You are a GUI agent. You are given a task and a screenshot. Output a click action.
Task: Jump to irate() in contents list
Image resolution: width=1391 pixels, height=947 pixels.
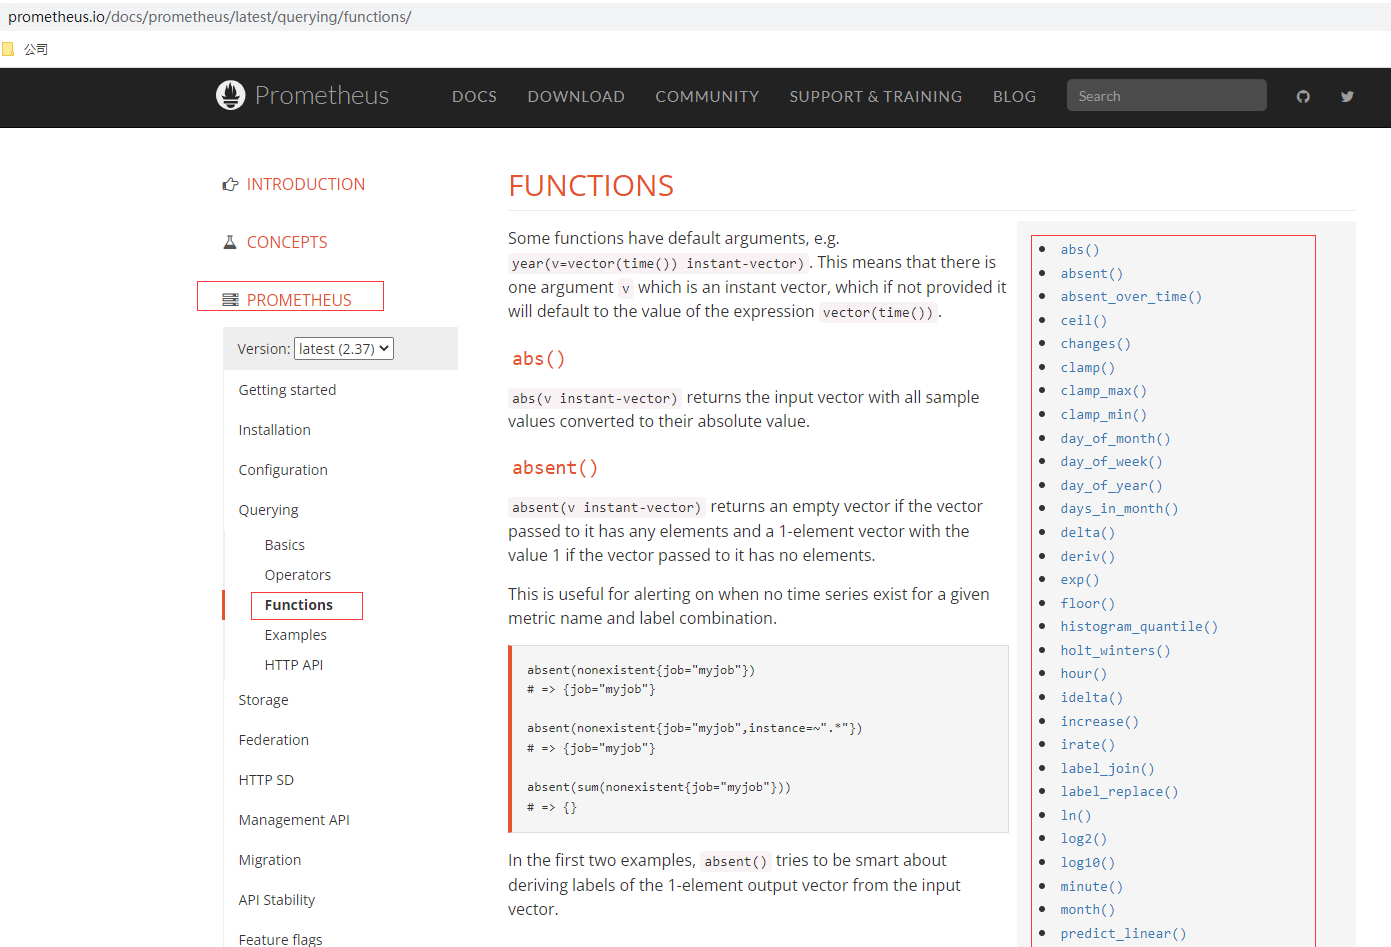point(1088,745)
